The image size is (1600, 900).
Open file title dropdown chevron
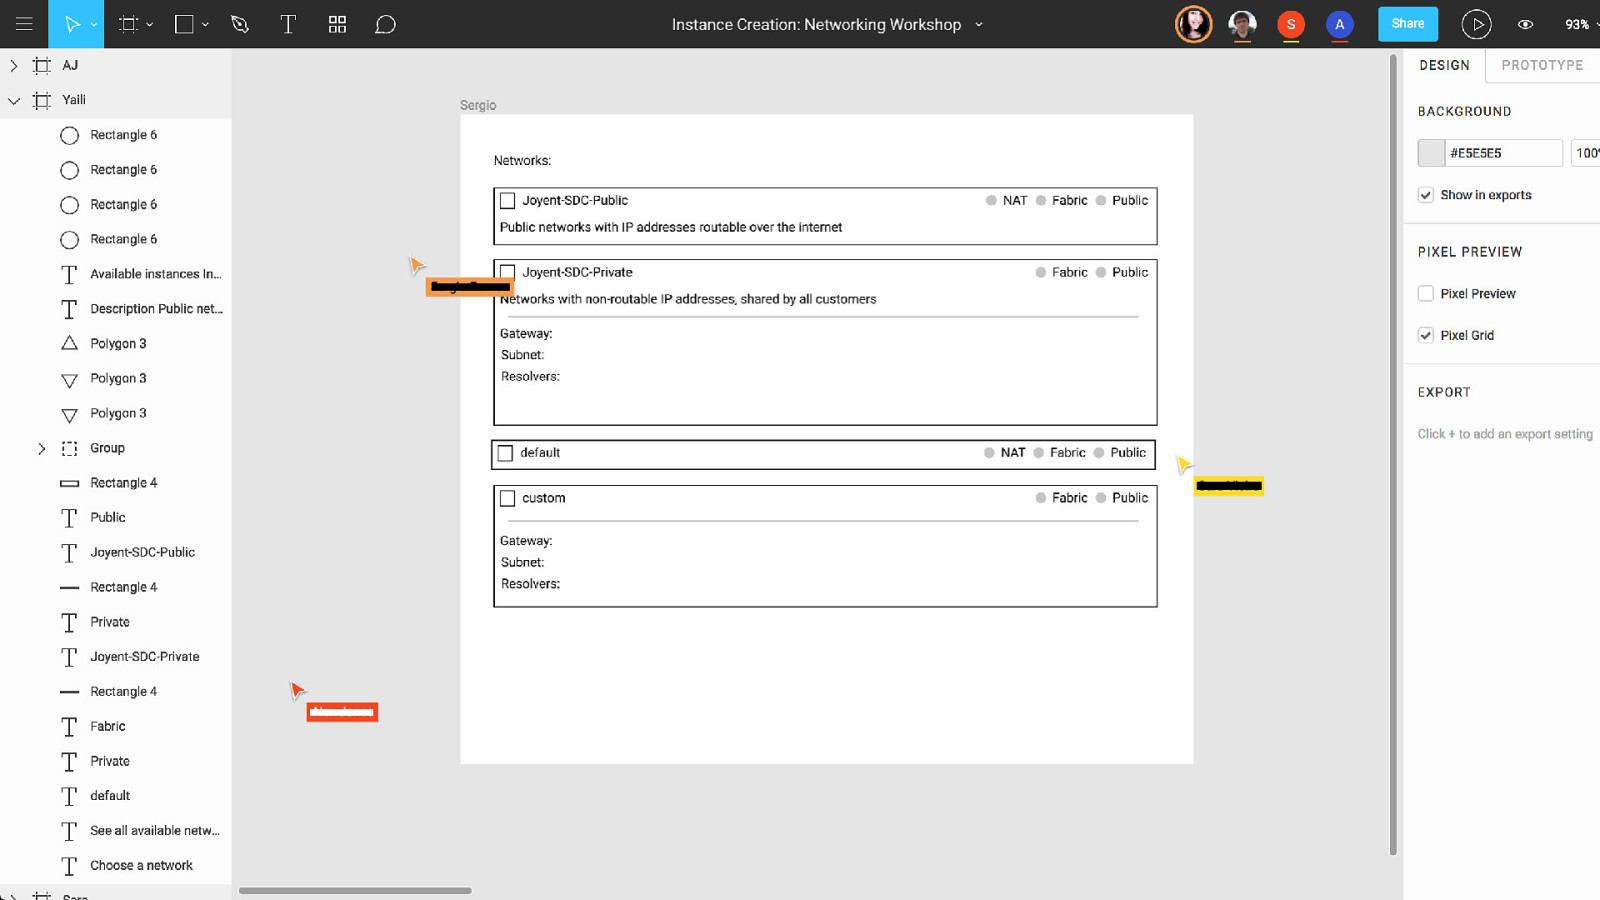pyautogui.click(x=979, y=25)
